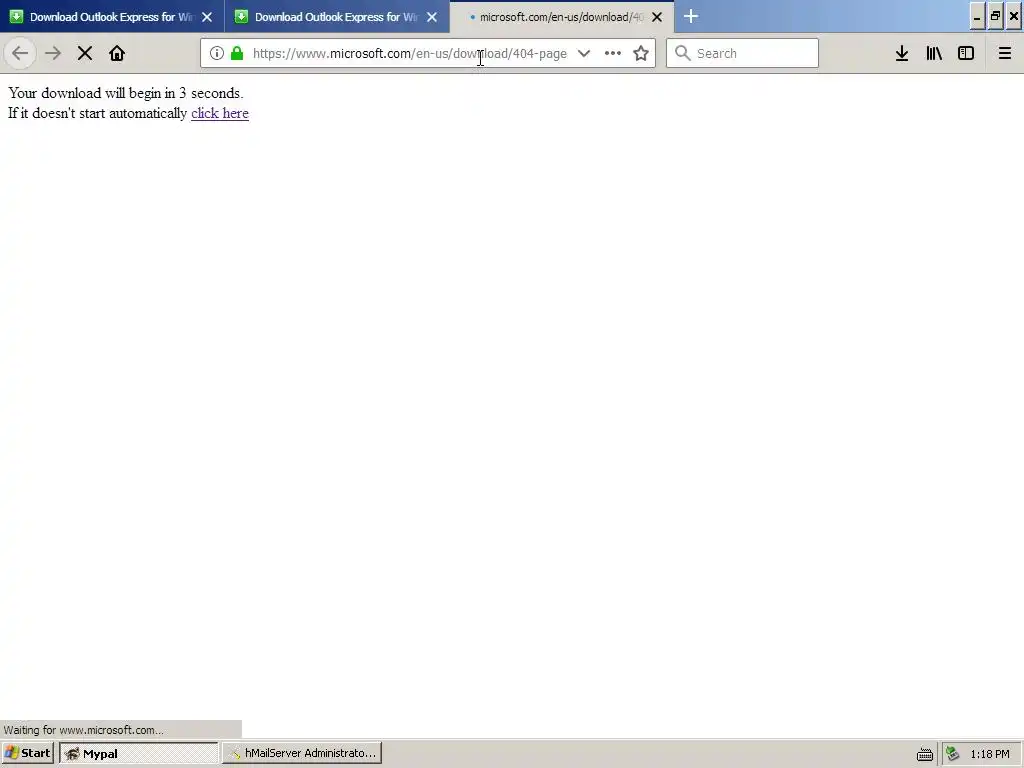
Task: Open the page actions three-dot menu
Action: coord(613,53)
